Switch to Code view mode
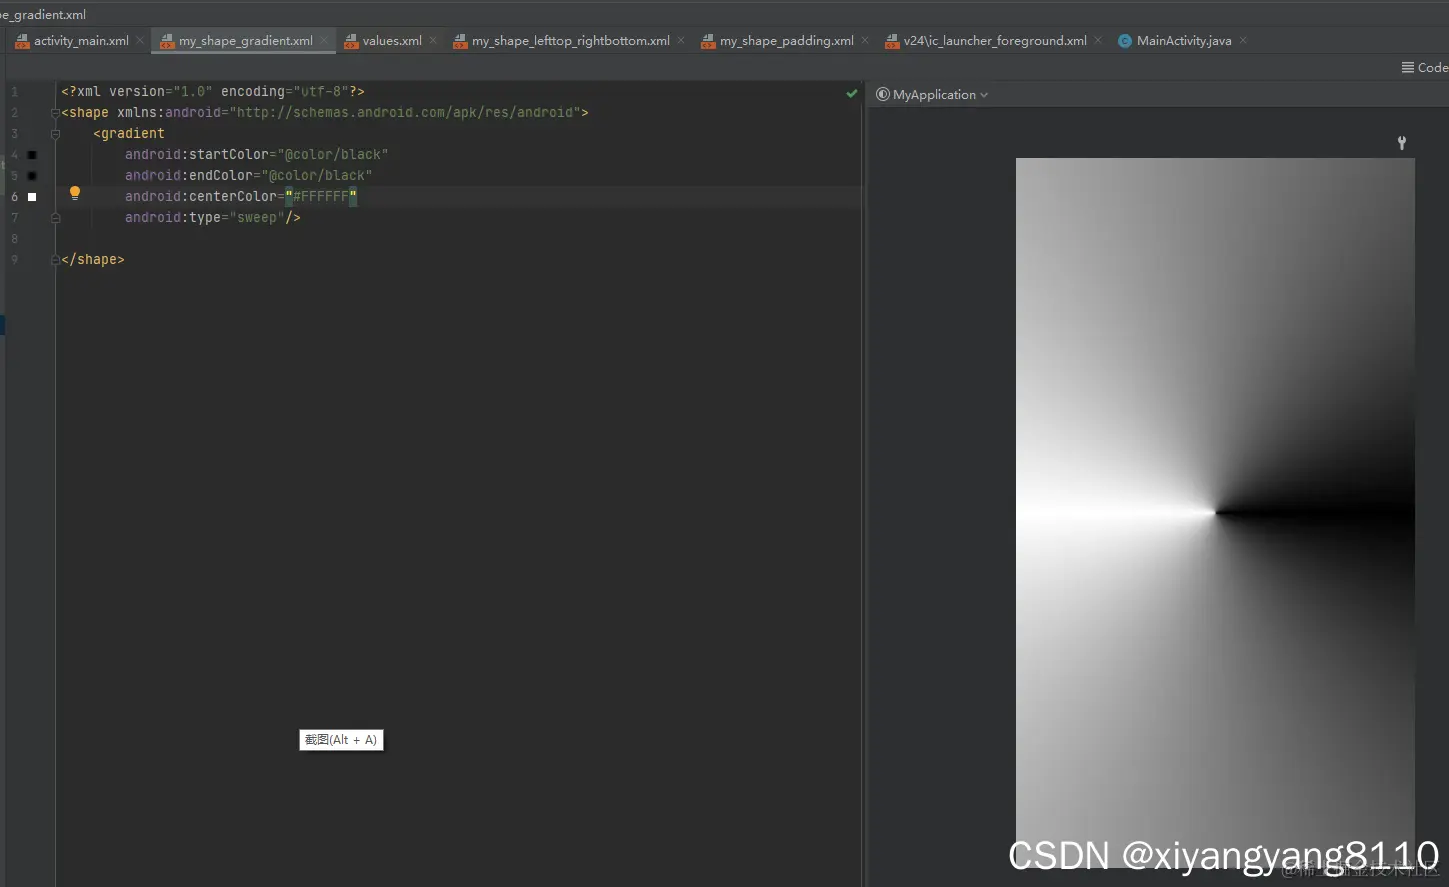 click(x=1425, y=68)
